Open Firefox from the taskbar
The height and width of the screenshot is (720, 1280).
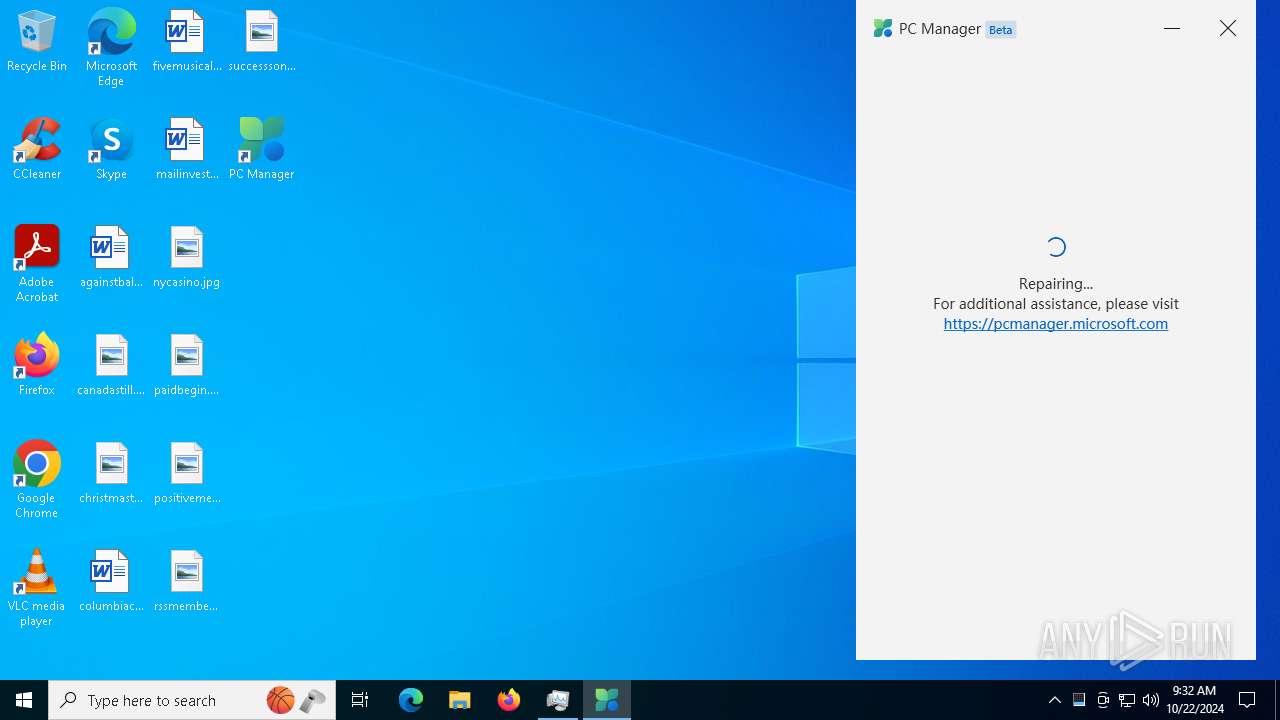click(x=509, y=700)
